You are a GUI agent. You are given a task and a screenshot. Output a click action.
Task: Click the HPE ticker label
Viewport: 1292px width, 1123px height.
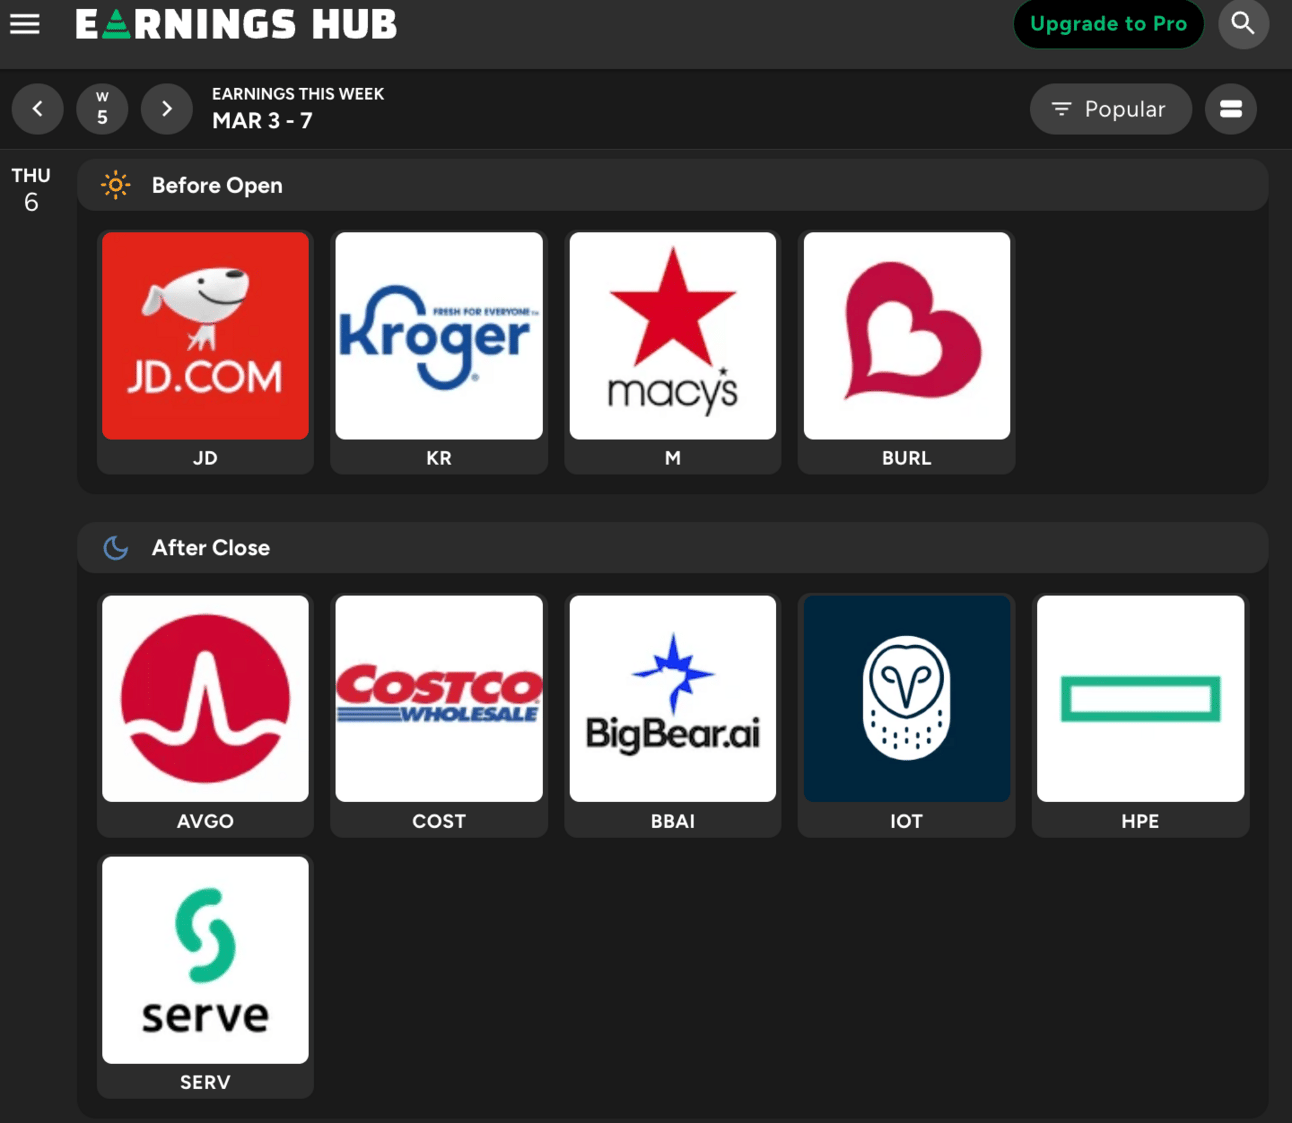pos(1141,821)
